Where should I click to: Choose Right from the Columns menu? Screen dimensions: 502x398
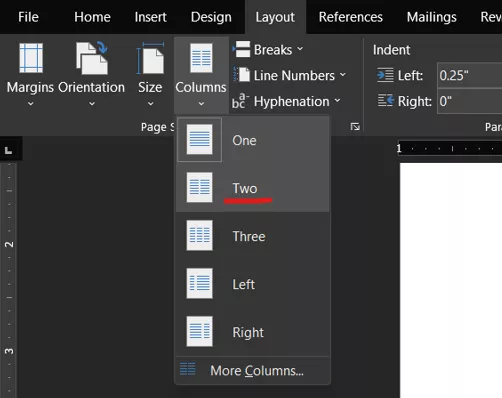pyautogui.click(x=253, y=332)
